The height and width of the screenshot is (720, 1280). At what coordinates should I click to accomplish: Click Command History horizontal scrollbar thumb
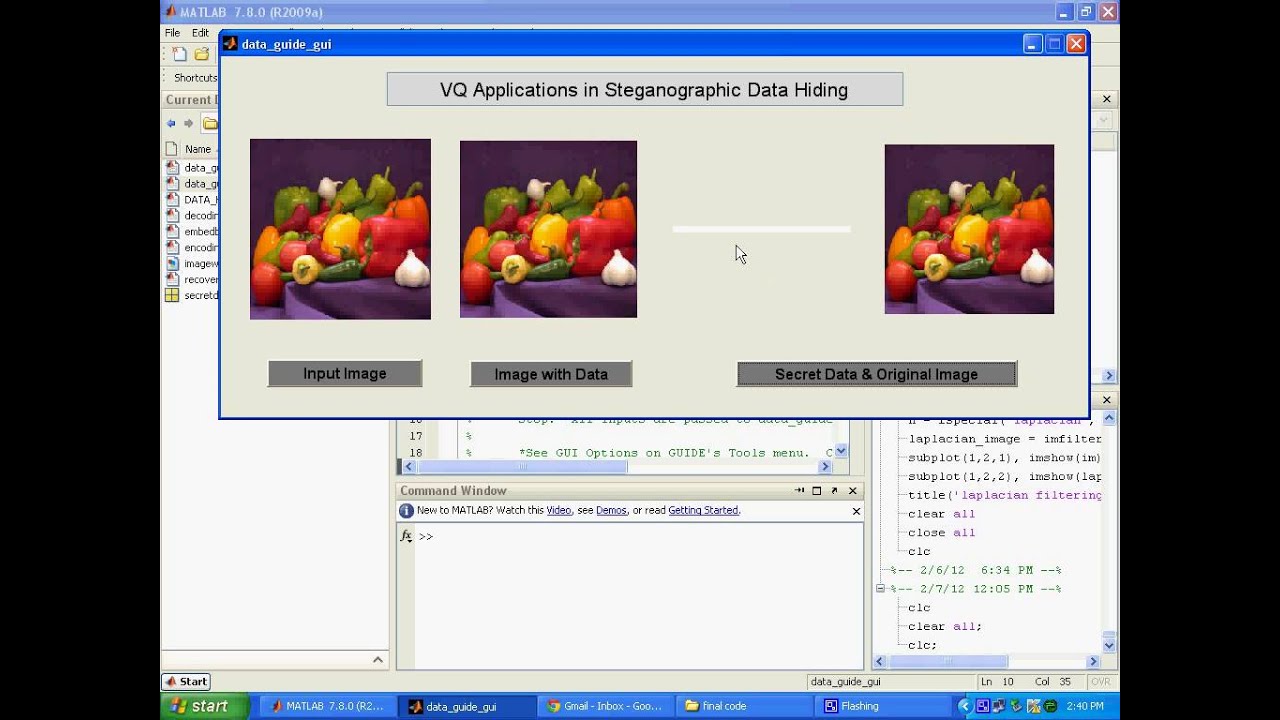pyautogui.click(x=948, y=661)
